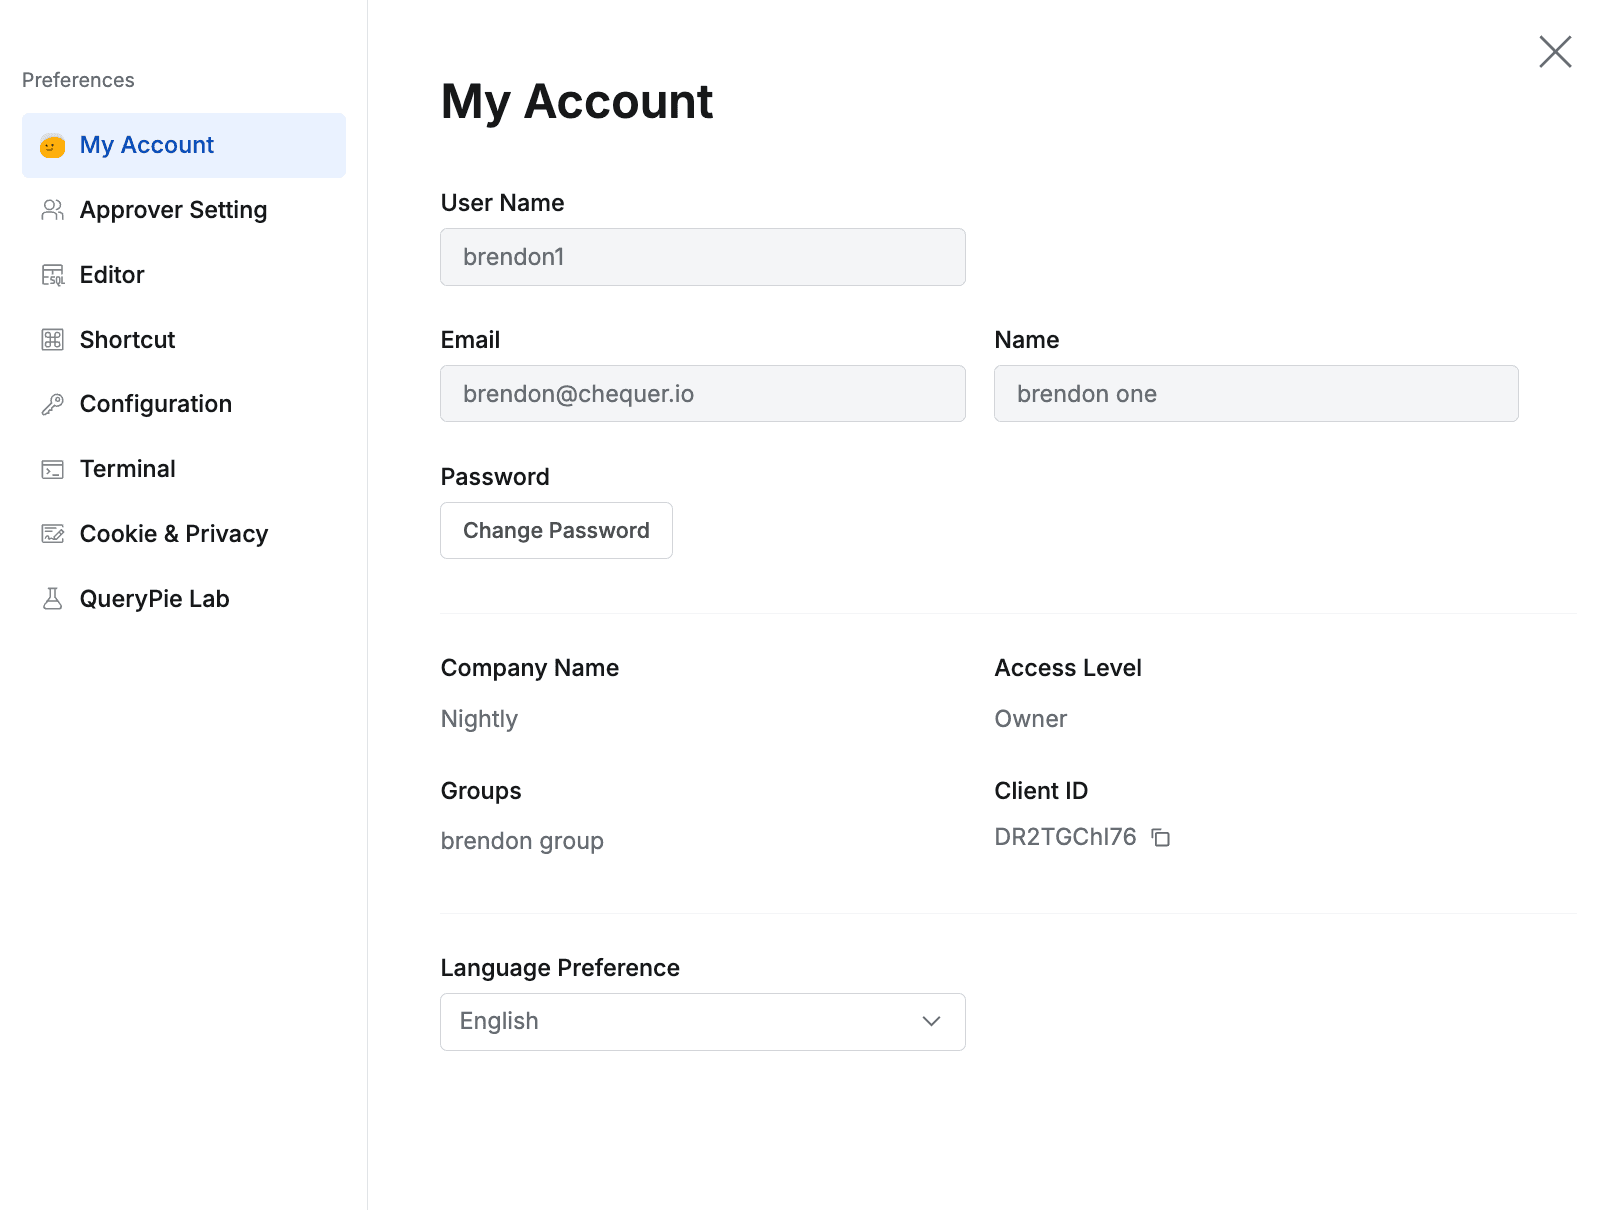
Task: Open the Language Preference dropdown
Action: [702, 1021]
